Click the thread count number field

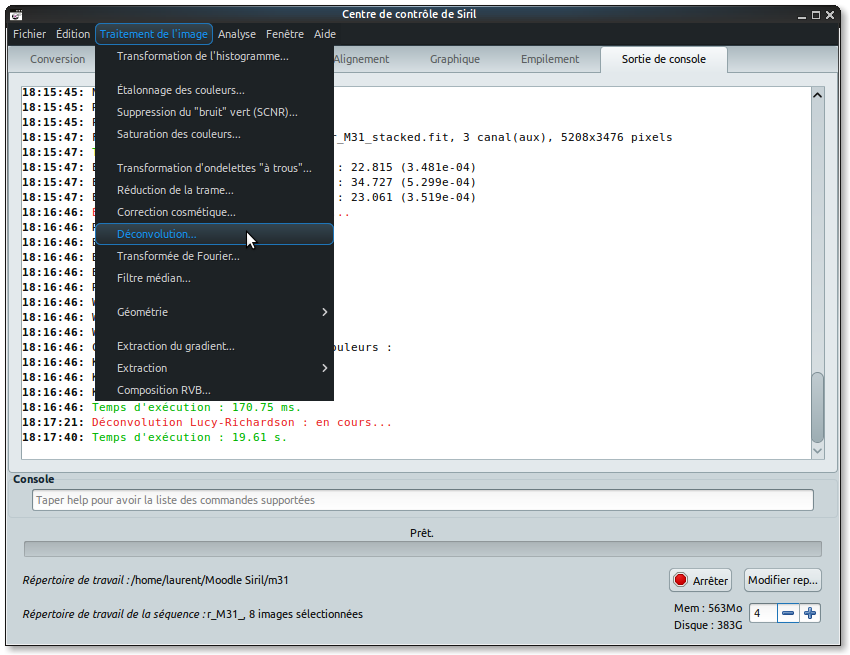click(x=762, y=613)
